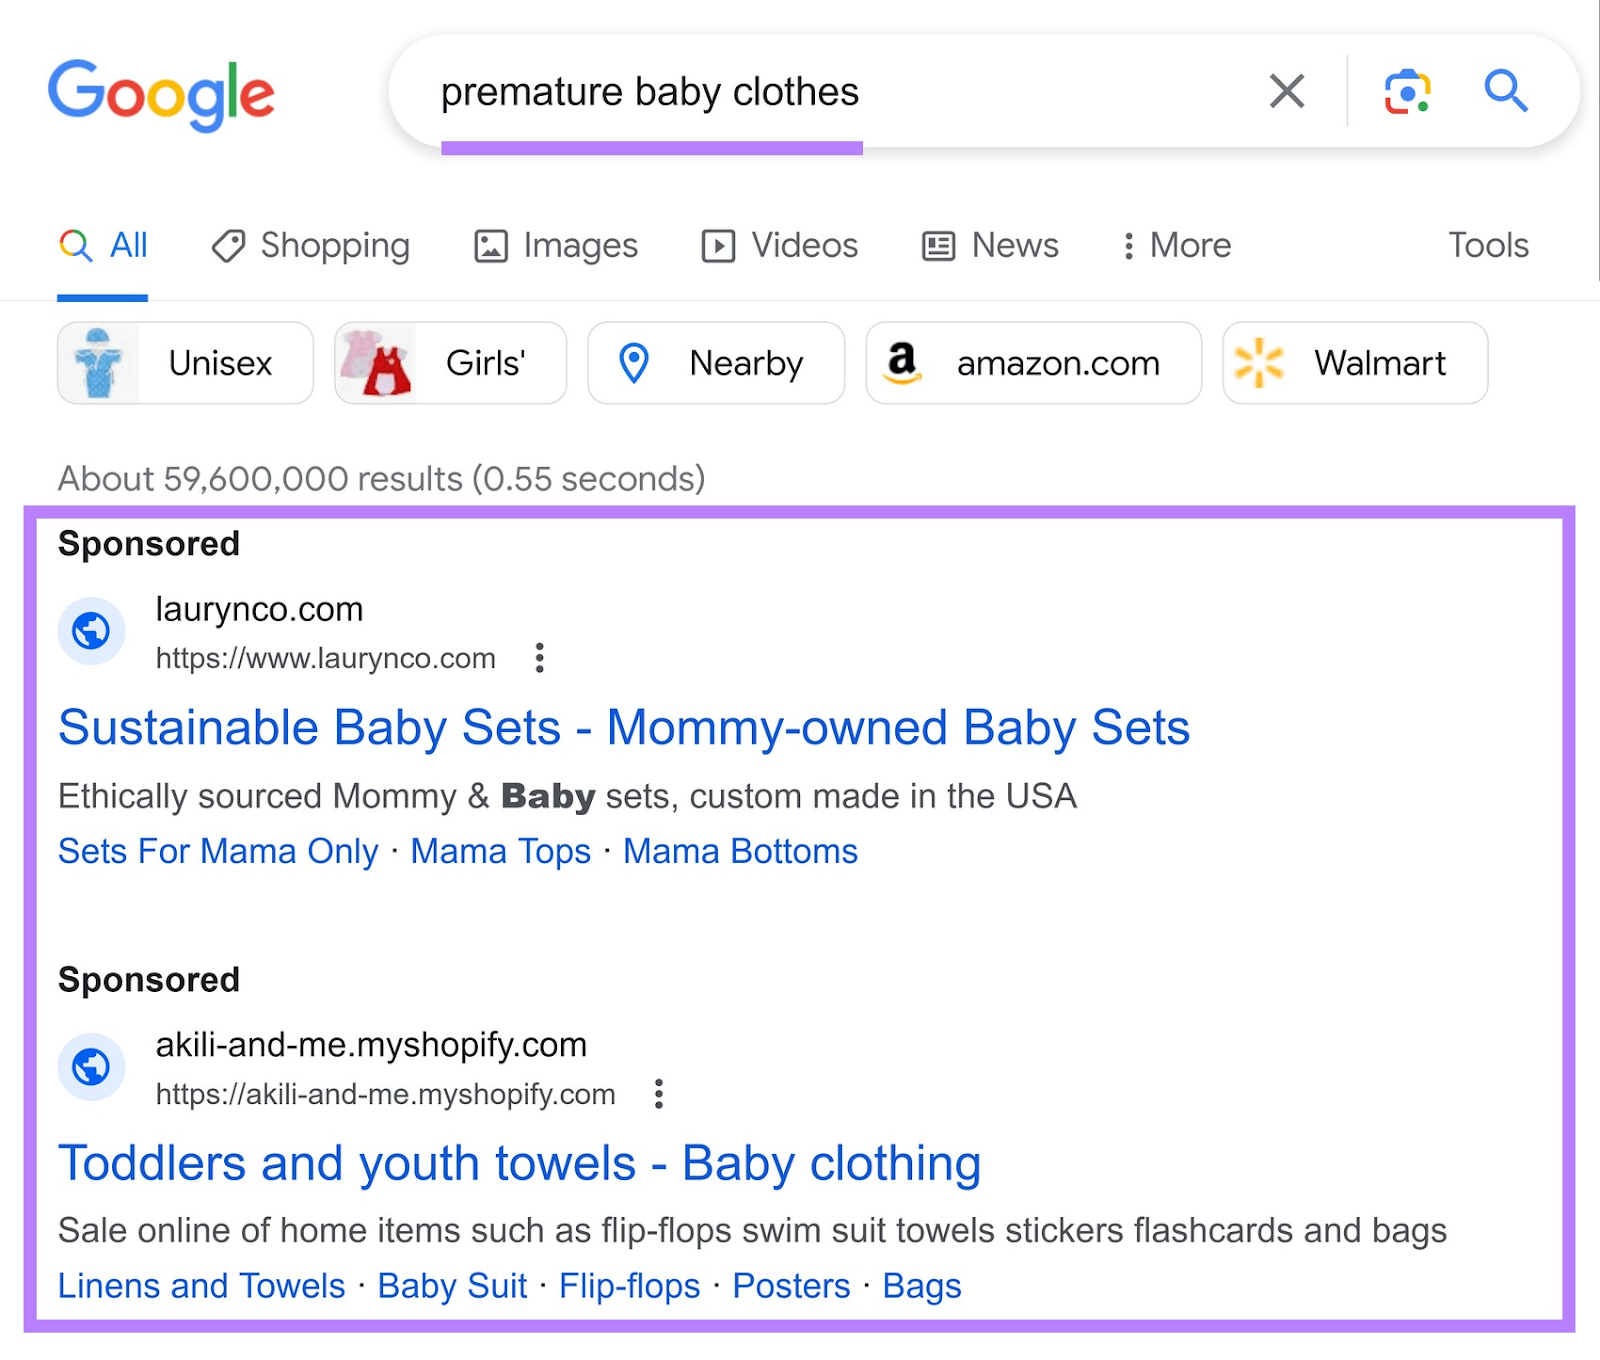Image resolution: width=1600 pixels, height=1360 pixels.
Task: Click the amazon.com filter chip
Action: [x=1033, y=363]
